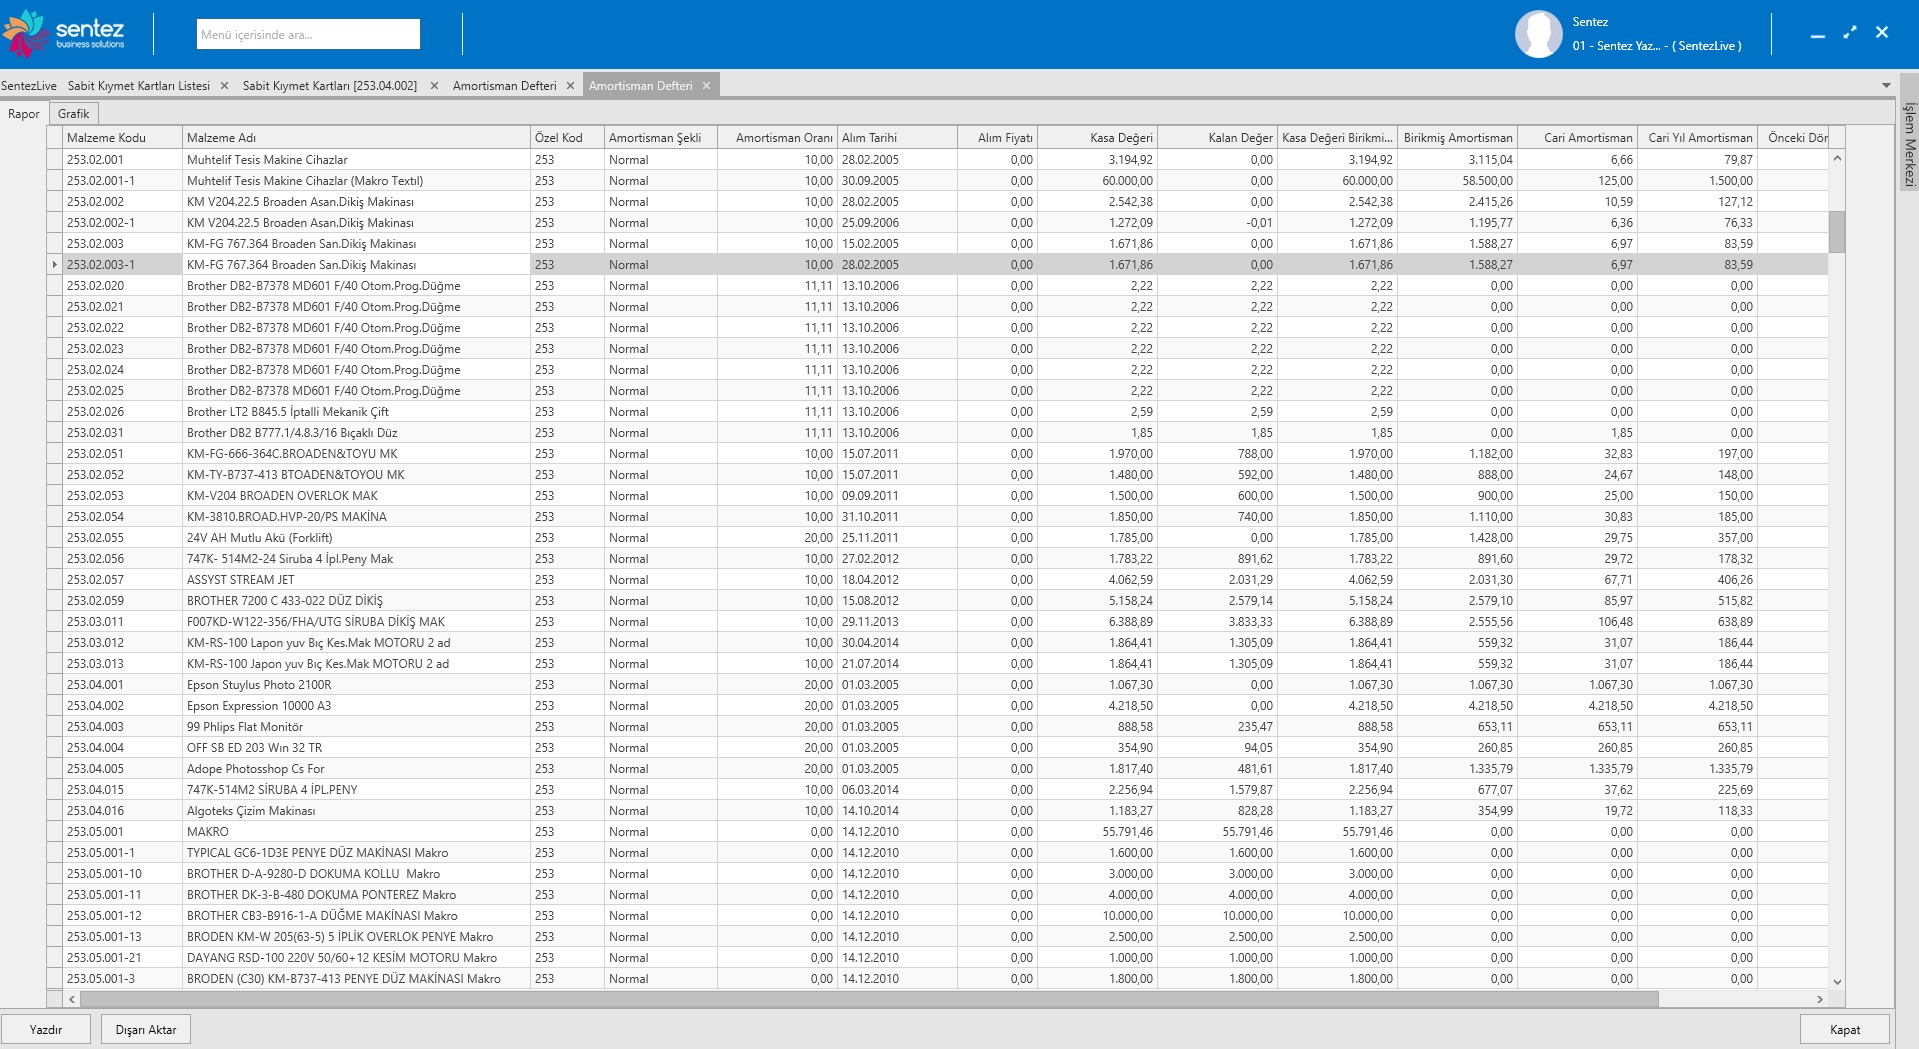Screen dimensions: 1919x1049
Task: Focus the Menü içerisinde ara search field
Action: (x=308, y=34)
